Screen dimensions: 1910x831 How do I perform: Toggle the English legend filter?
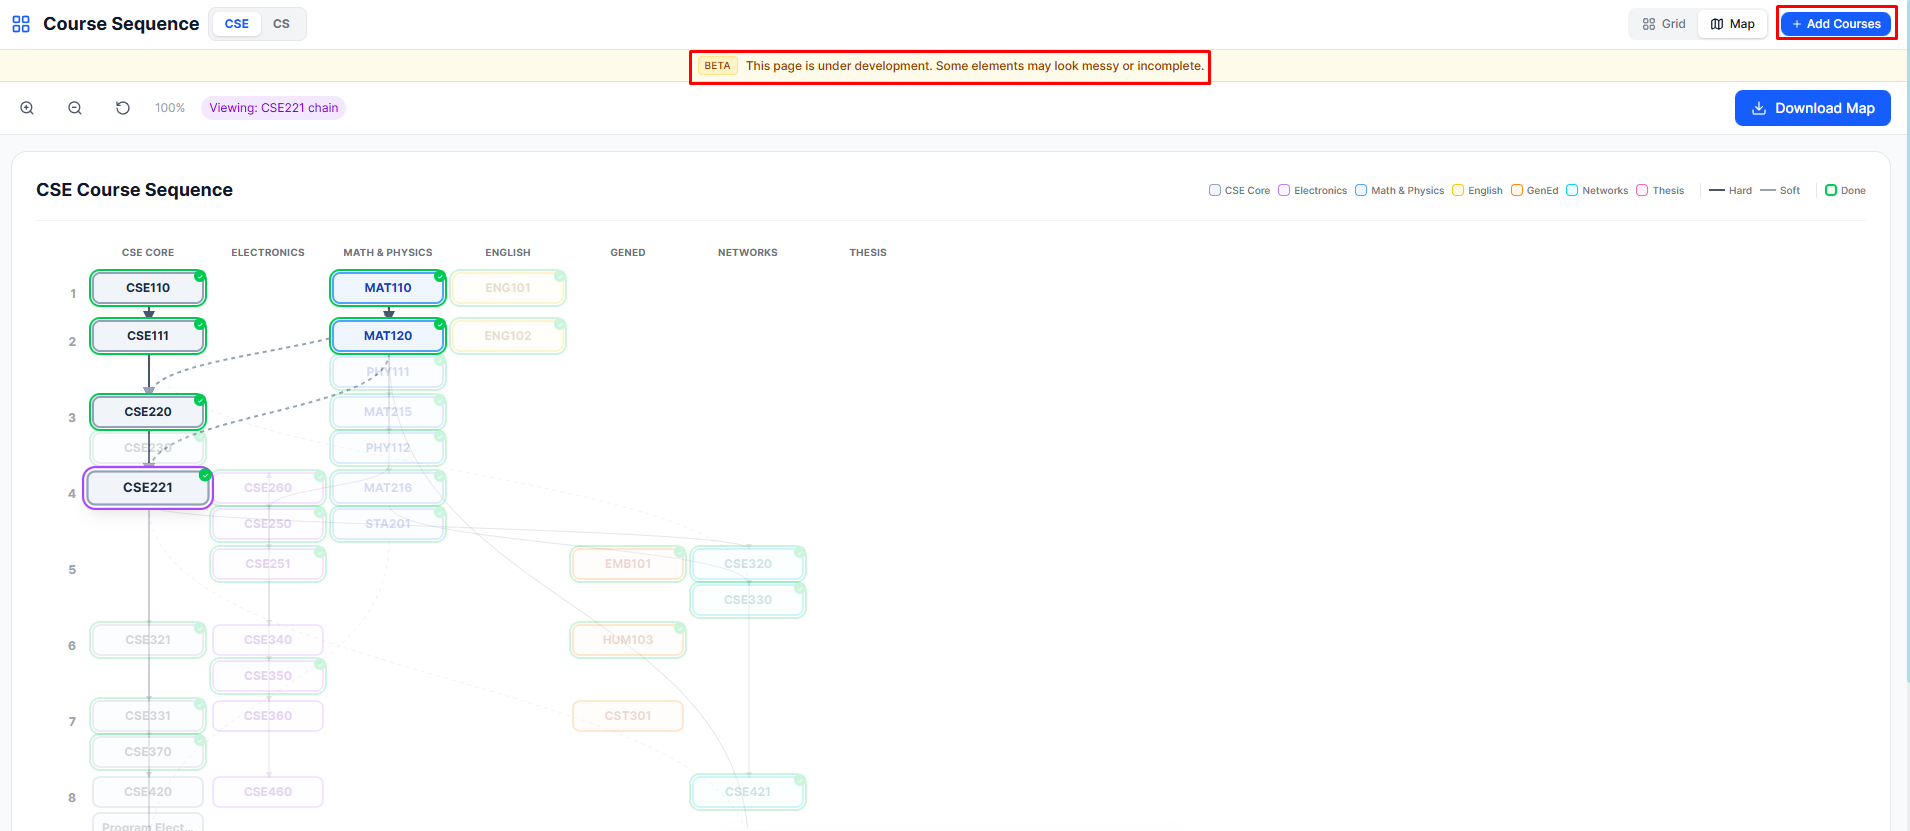(1477, 190)
